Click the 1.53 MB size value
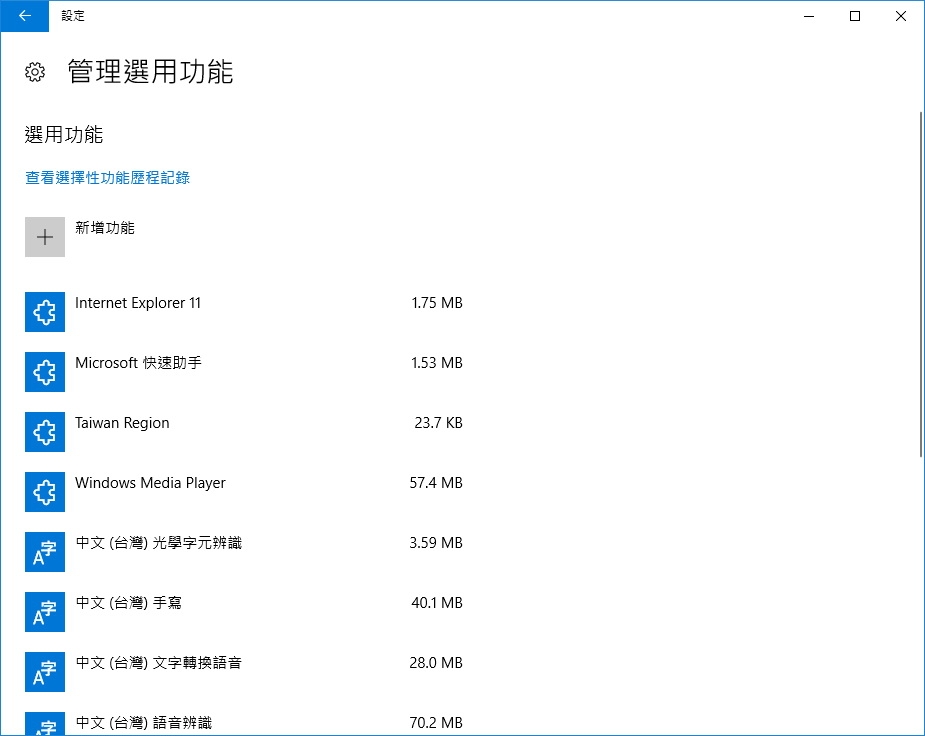The height and width of the screenshot is (736, 925). pyautogui.click(x=437, y=363)
